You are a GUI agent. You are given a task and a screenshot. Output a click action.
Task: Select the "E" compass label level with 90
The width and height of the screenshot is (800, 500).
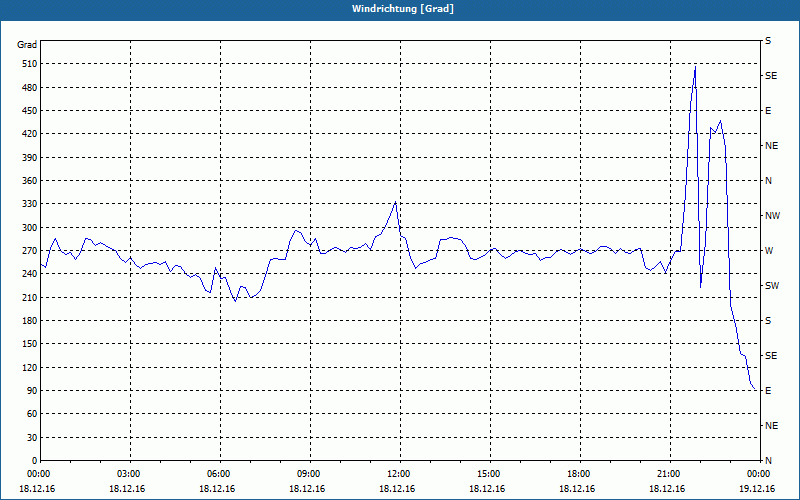(x=768, y=391)
